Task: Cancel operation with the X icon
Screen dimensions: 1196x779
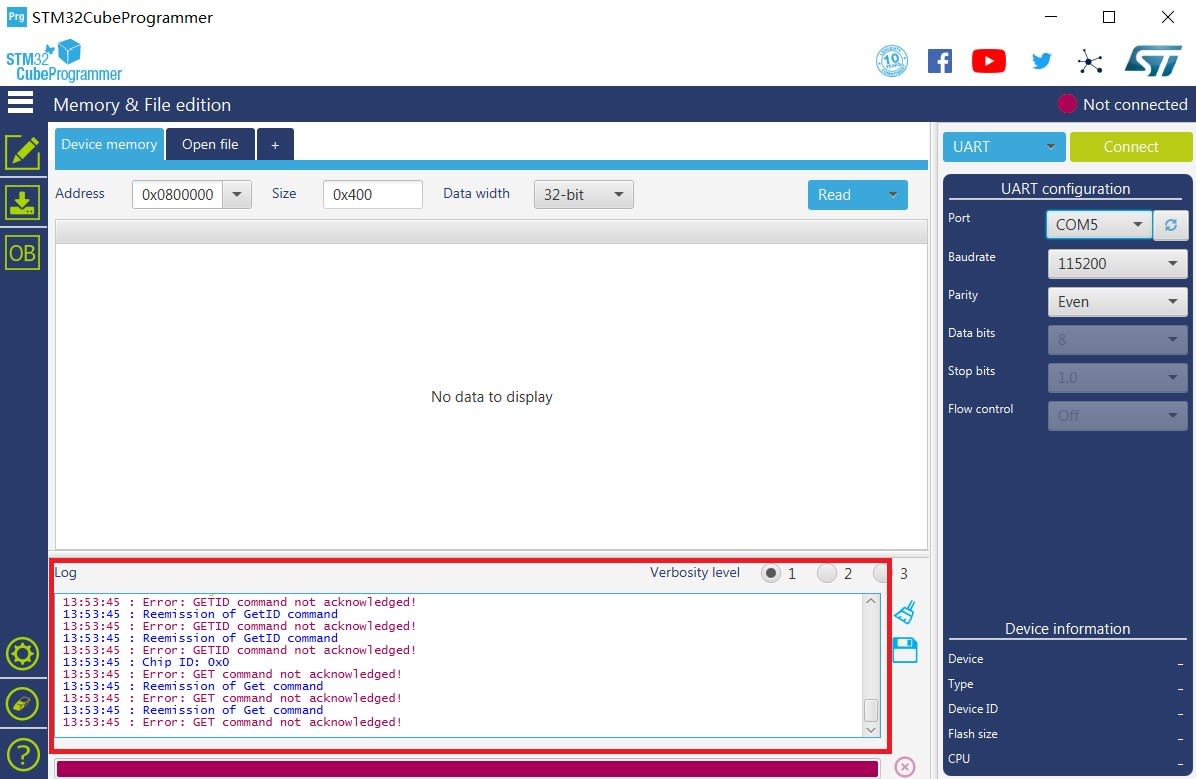Action: tap(905, 766)
